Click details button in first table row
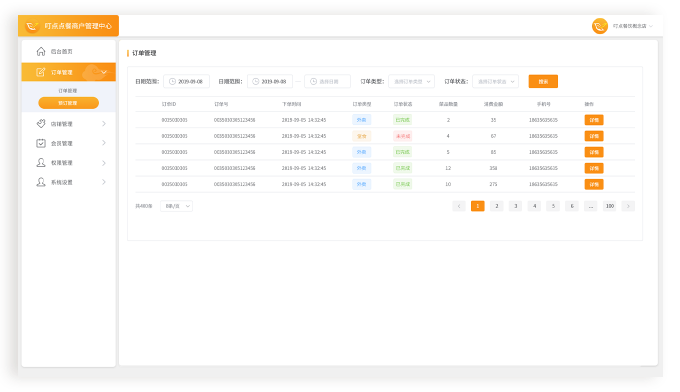This screenshot has width=680, height=392. click(x=594, y=120)
